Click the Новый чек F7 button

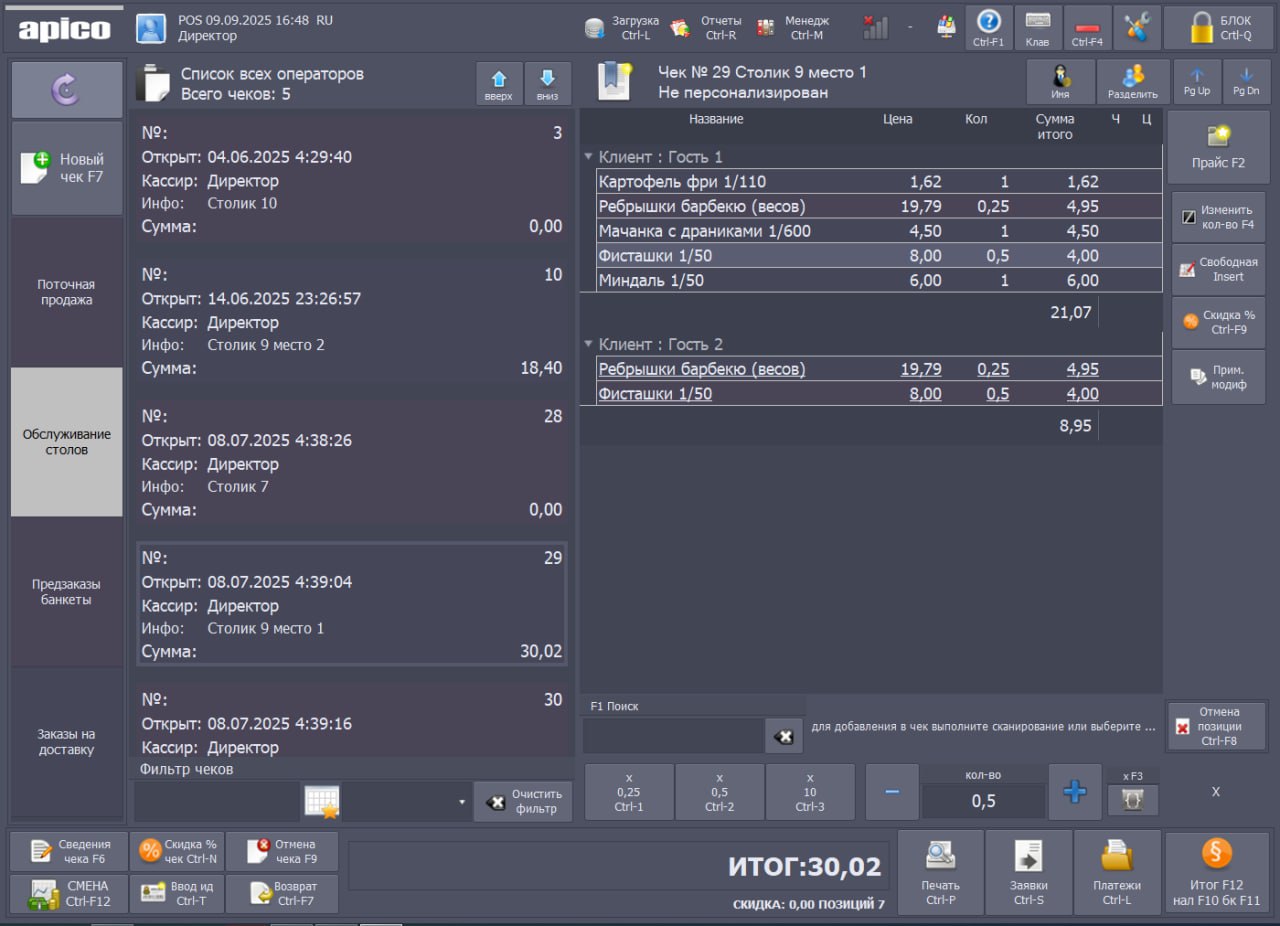click(x=67, y=168)
